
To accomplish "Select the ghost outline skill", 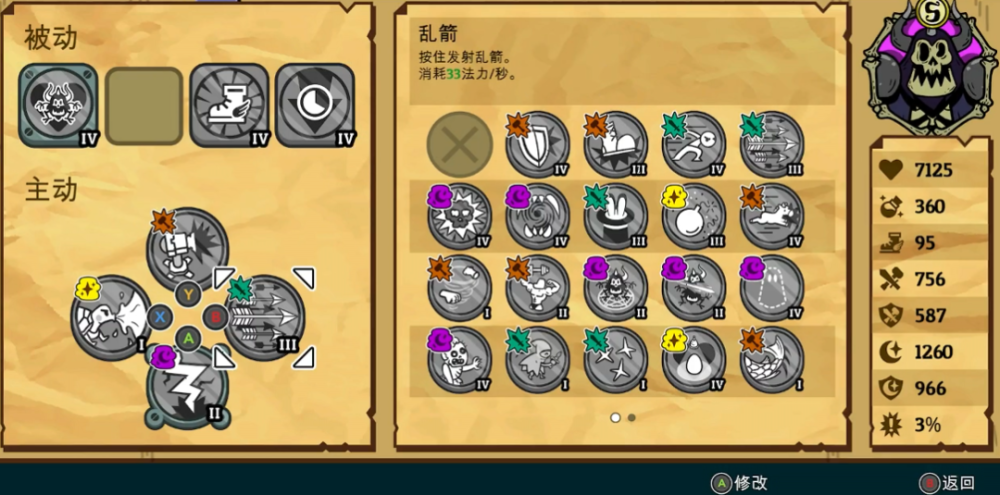I will click(x=772, y=288).
